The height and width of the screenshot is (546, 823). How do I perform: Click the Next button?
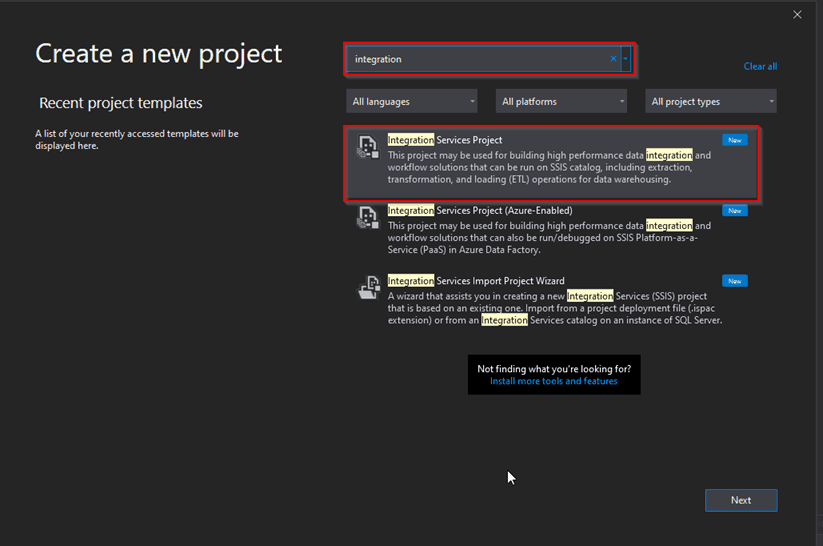[x=741, y=500]
